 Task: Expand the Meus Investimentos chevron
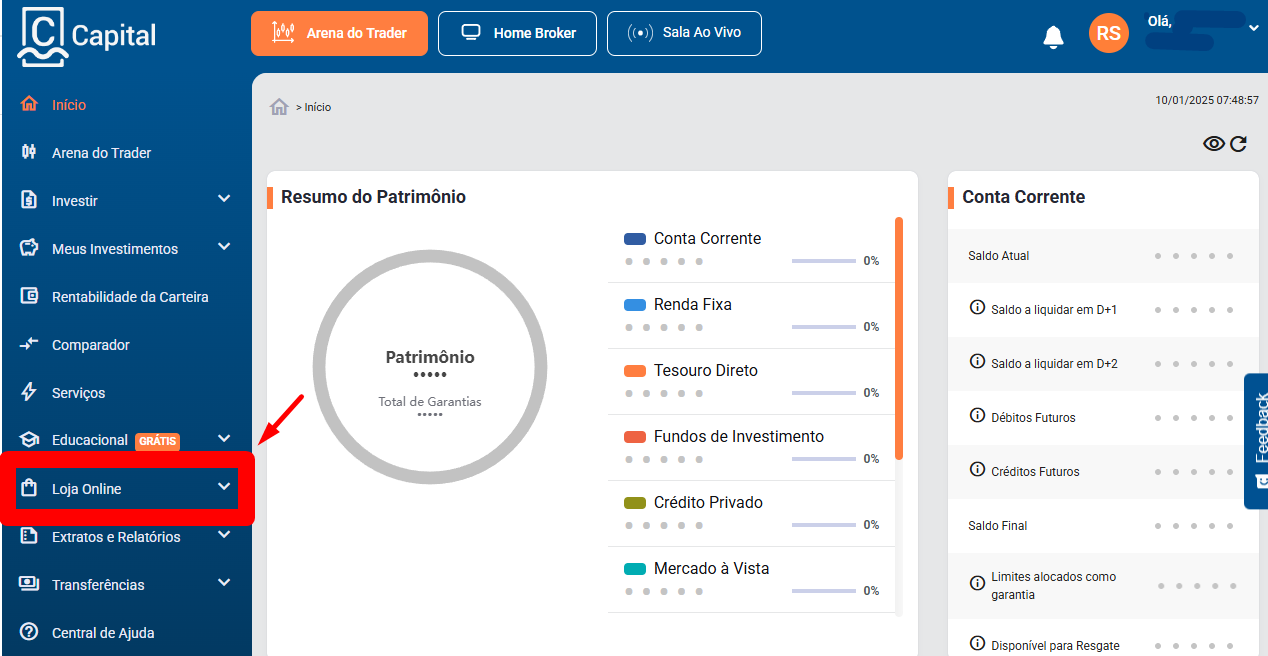point(224,247)
